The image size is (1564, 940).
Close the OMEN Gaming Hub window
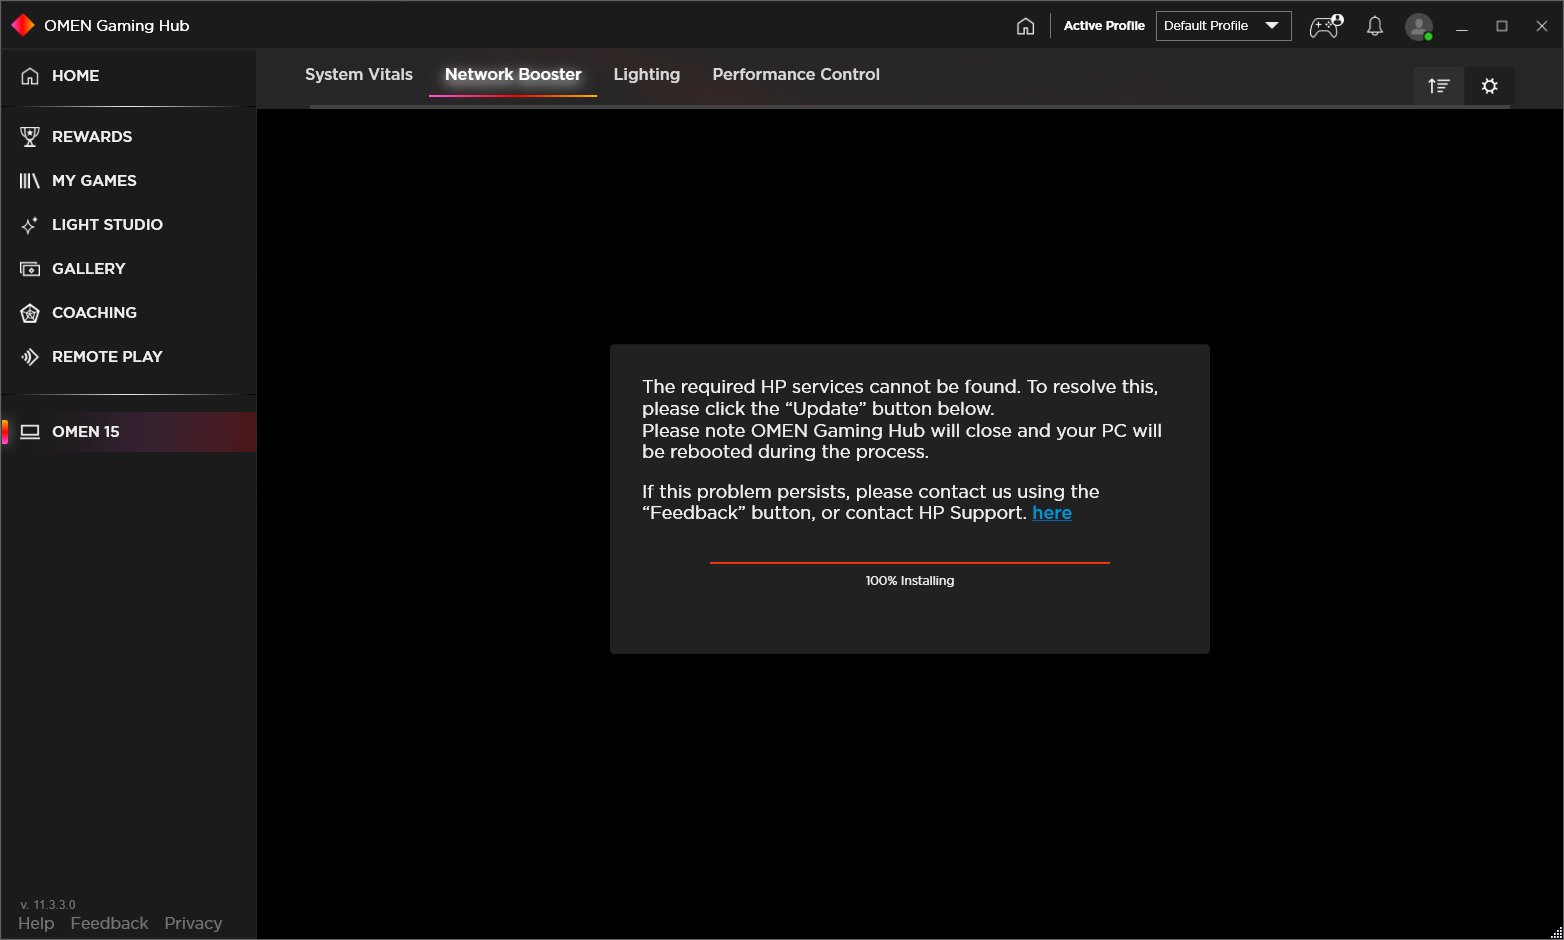click(x=1542, y=26)
